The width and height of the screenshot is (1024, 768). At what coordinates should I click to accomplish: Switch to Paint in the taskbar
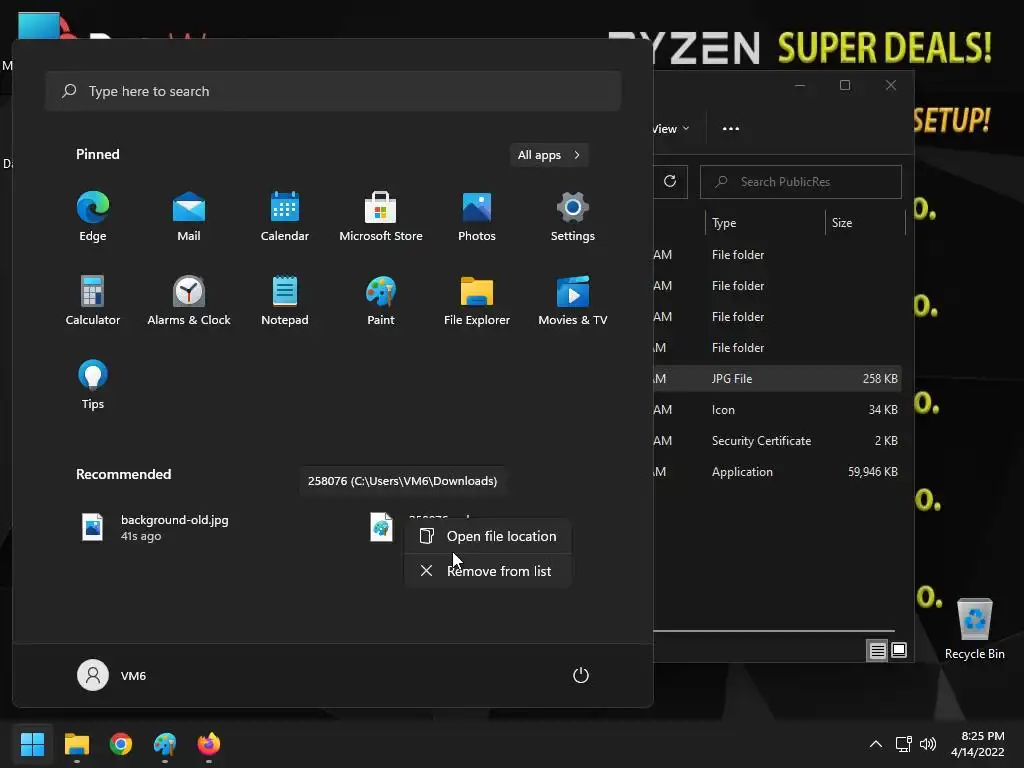(165, 744)
